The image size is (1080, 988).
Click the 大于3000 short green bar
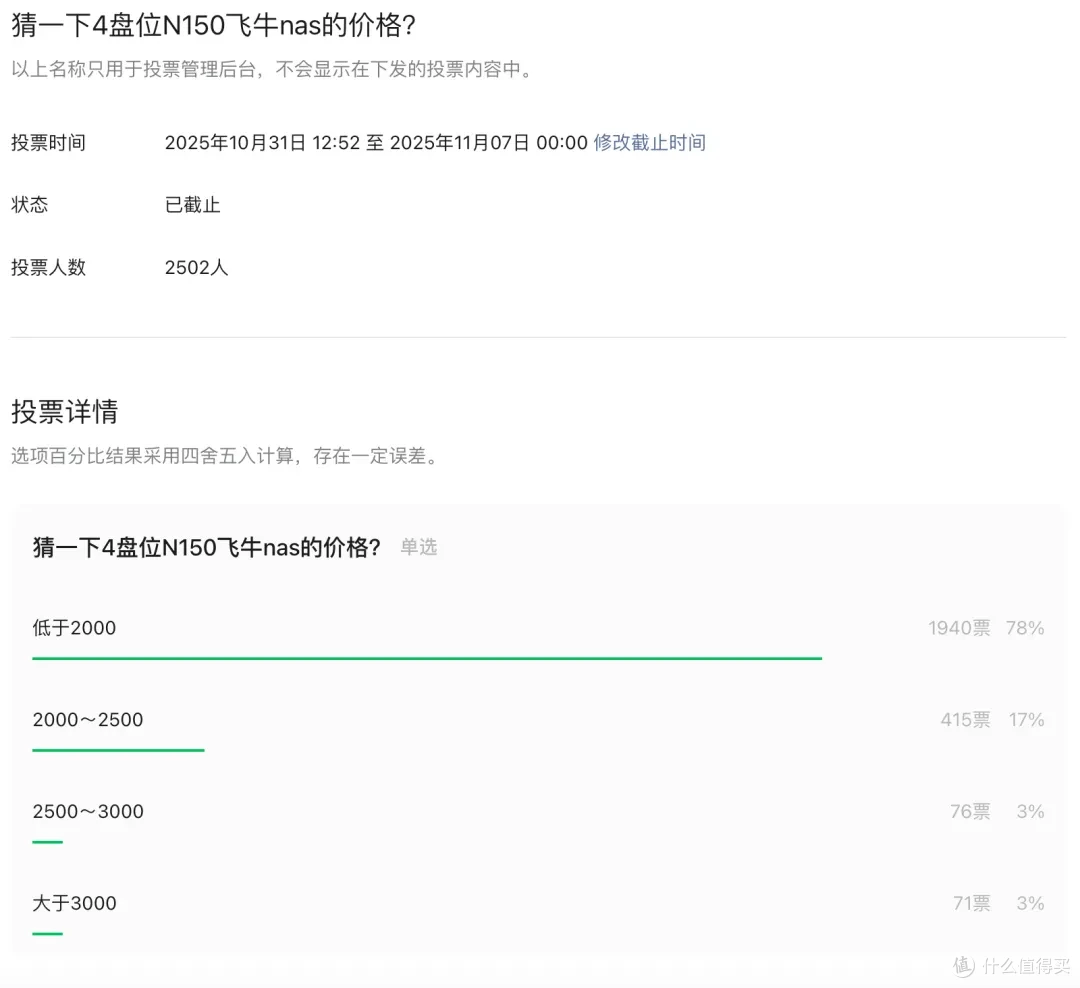48,934
